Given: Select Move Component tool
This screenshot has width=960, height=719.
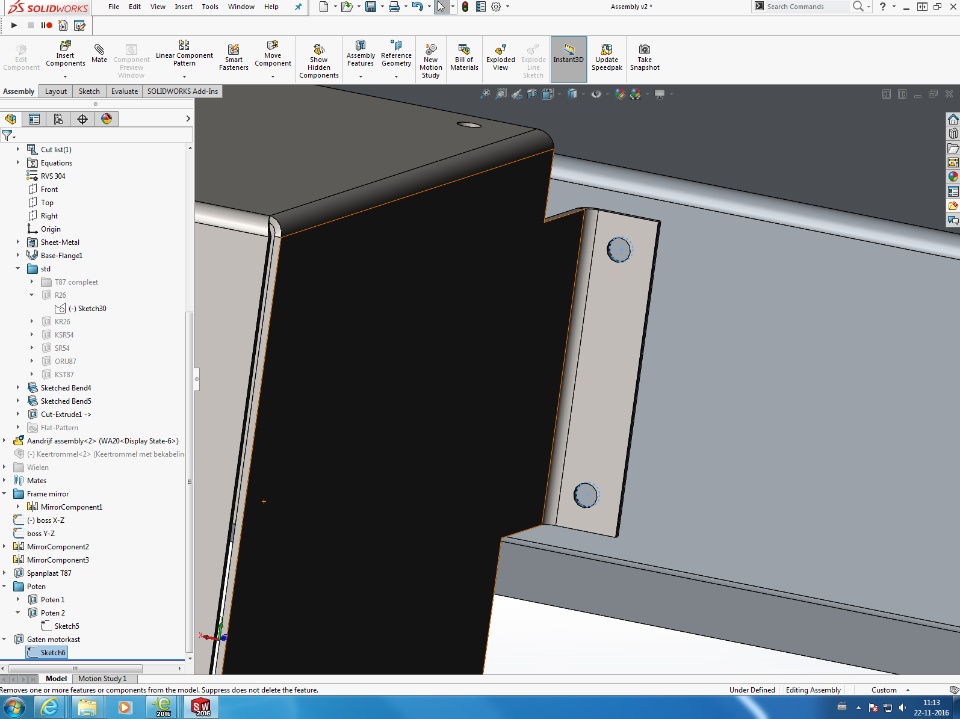Looking at the screenshot, I should (272, 54).
